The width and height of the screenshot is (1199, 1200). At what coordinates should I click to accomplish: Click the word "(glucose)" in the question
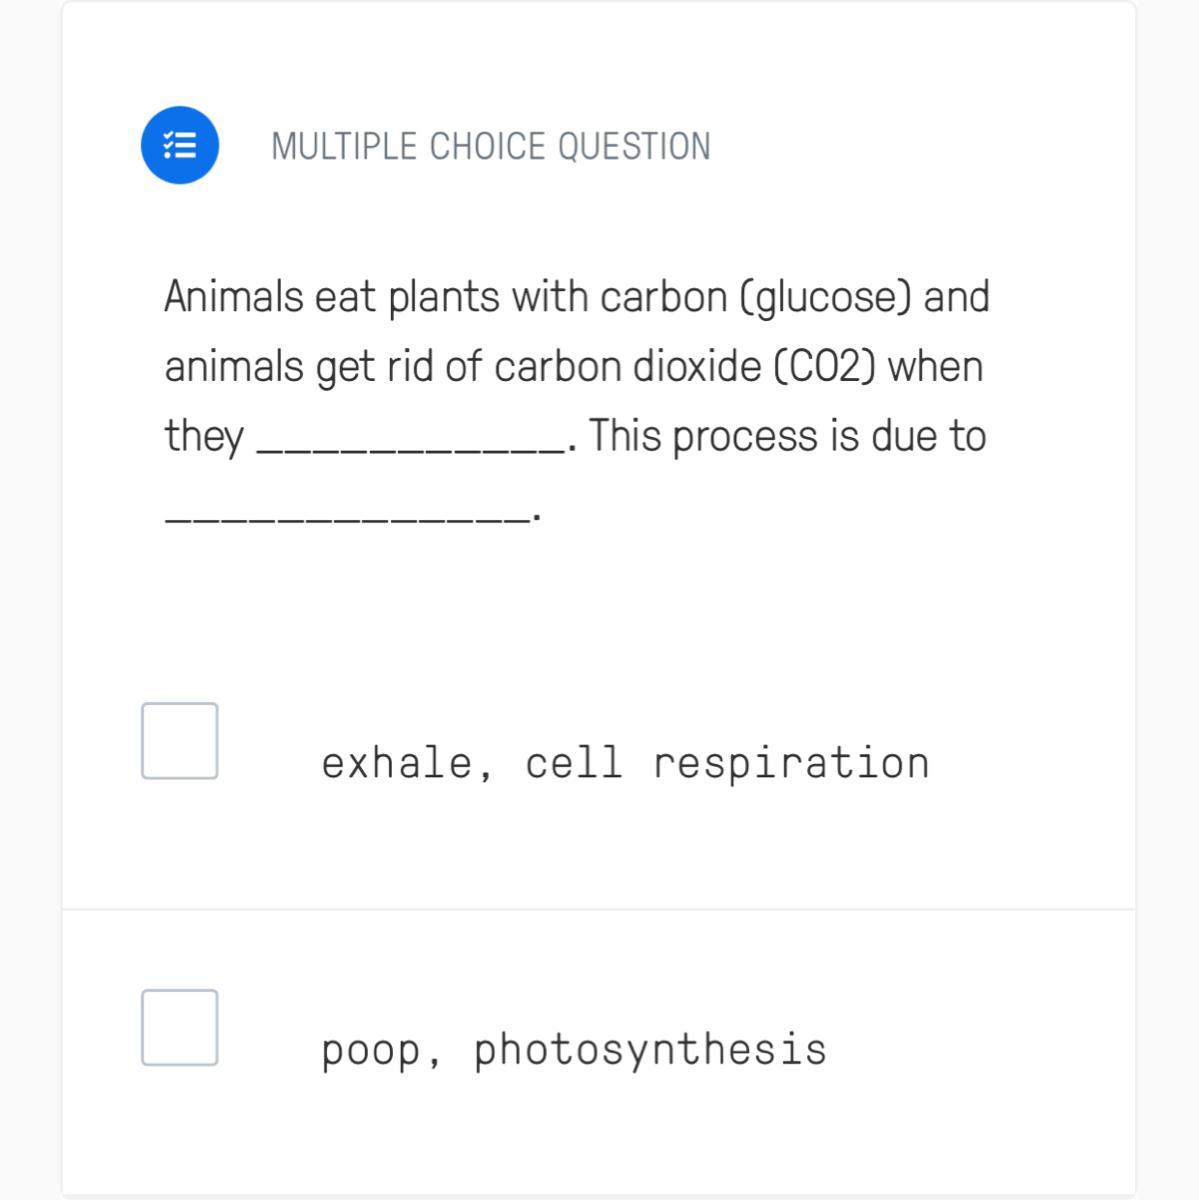coord(825,297)
